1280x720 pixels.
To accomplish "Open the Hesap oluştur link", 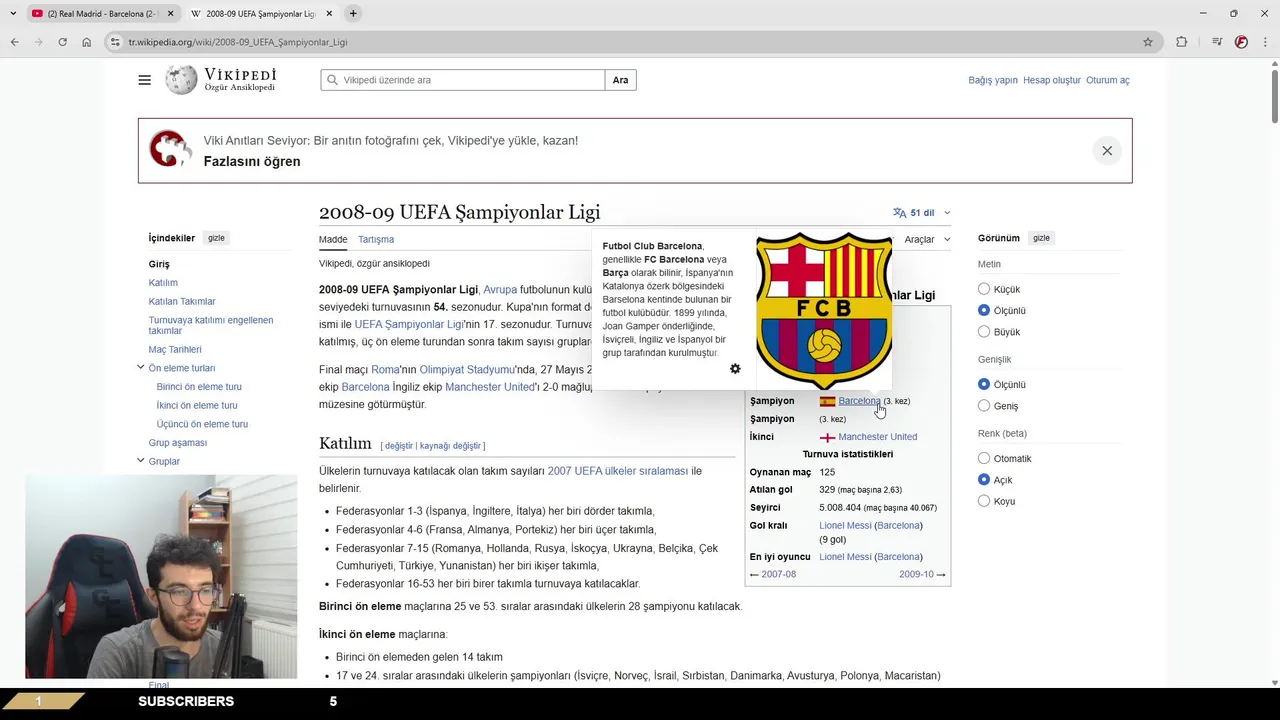I will click(1051, 80).
